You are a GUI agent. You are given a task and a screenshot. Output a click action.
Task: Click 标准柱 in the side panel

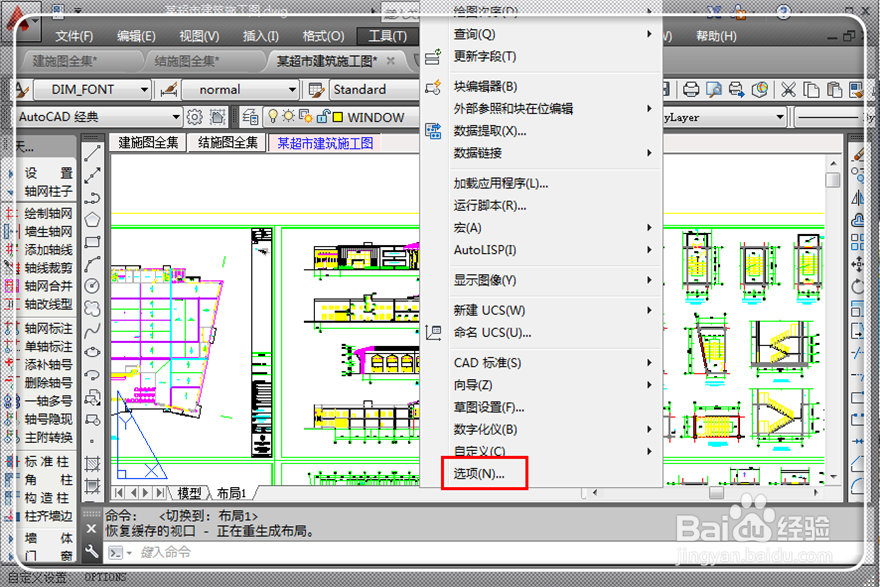coord(47,461)
